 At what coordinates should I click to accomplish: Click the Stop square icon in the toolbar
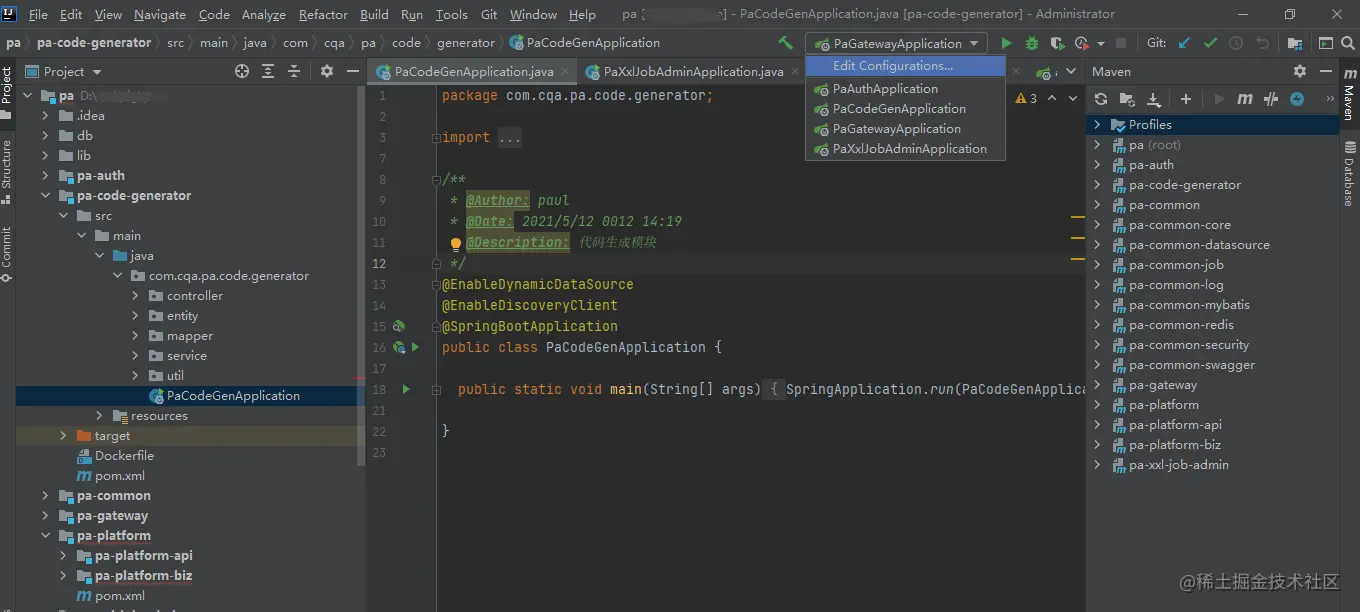coord(1121,43)
